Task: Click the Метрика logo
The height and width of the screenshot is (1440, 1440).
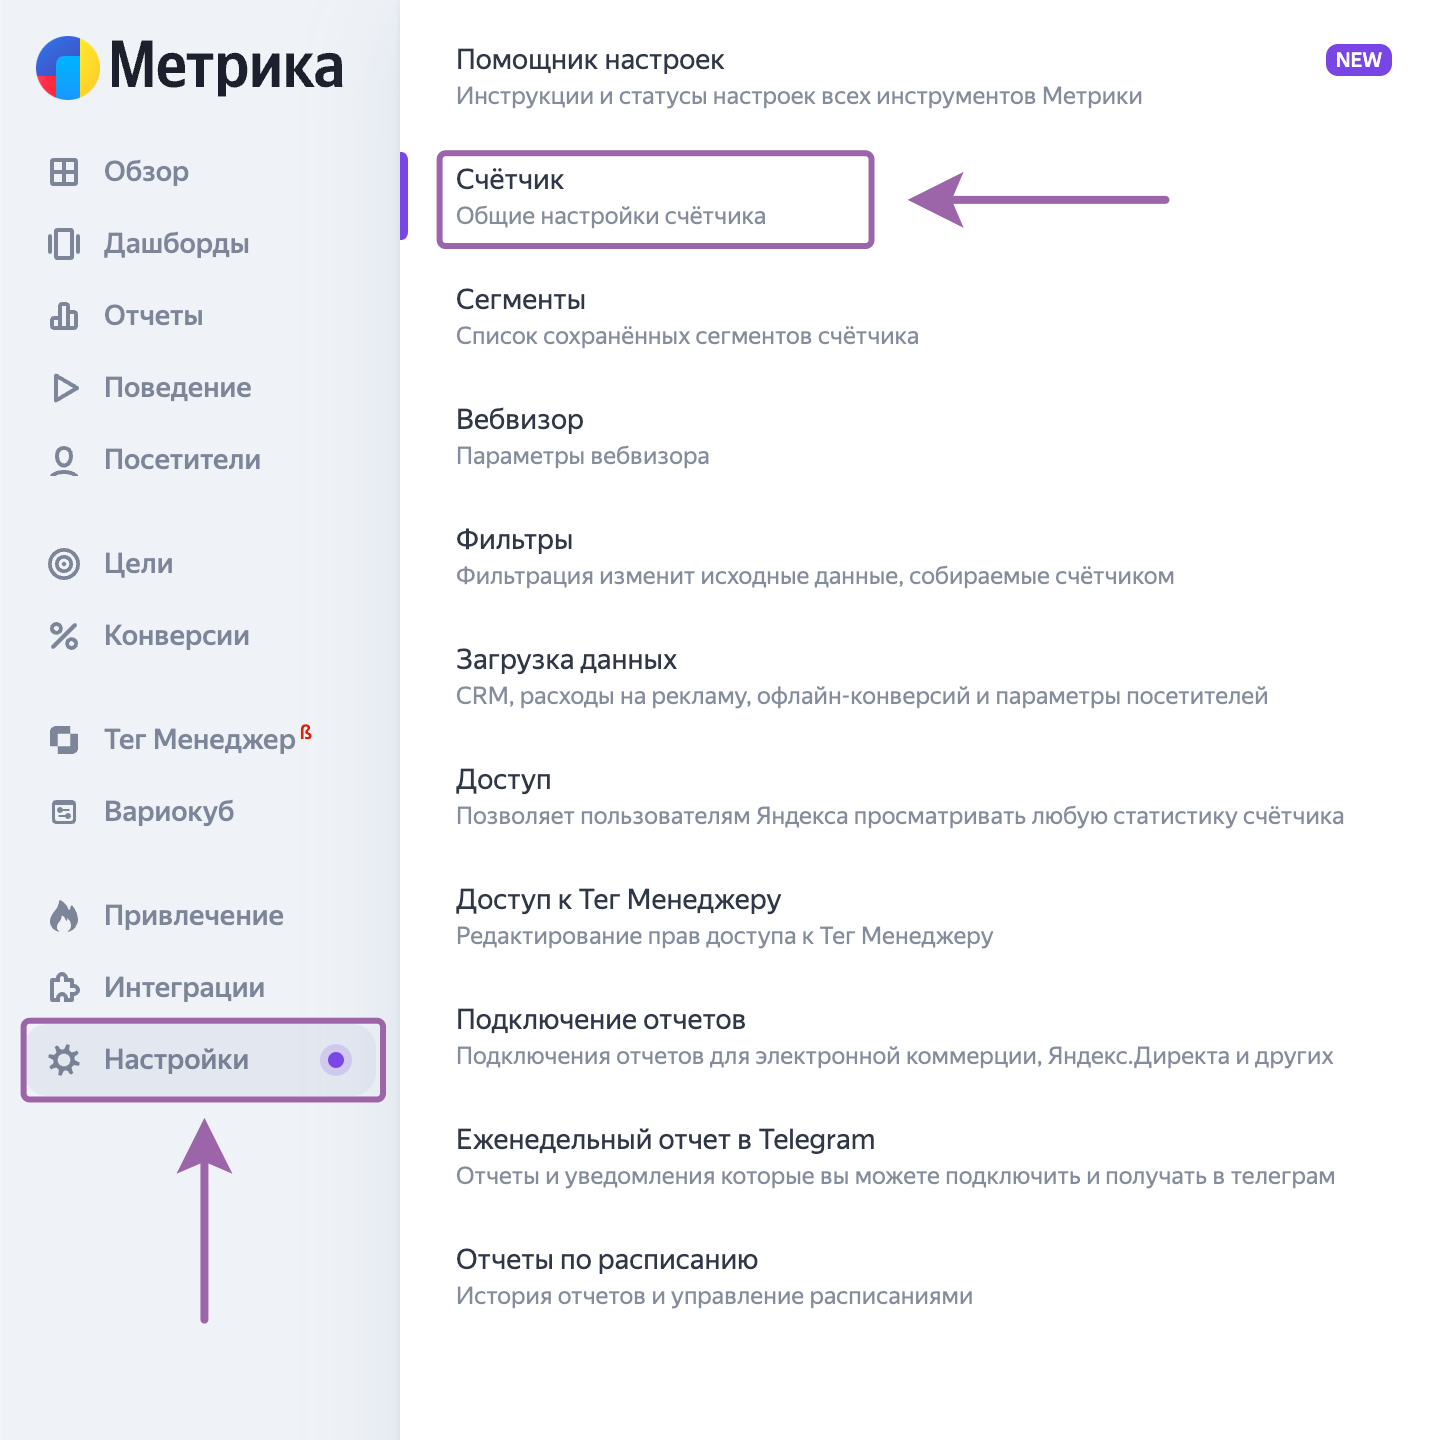Action: point(190,68)
